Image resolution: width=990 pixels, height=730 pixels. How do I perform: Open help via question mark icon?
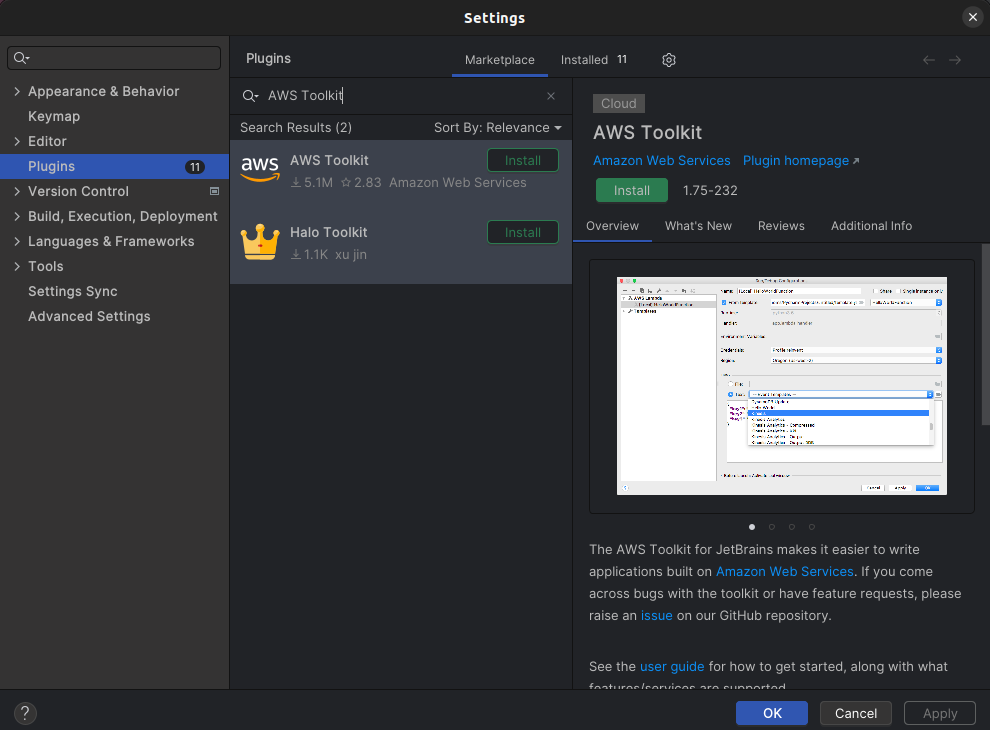(25, 713)
